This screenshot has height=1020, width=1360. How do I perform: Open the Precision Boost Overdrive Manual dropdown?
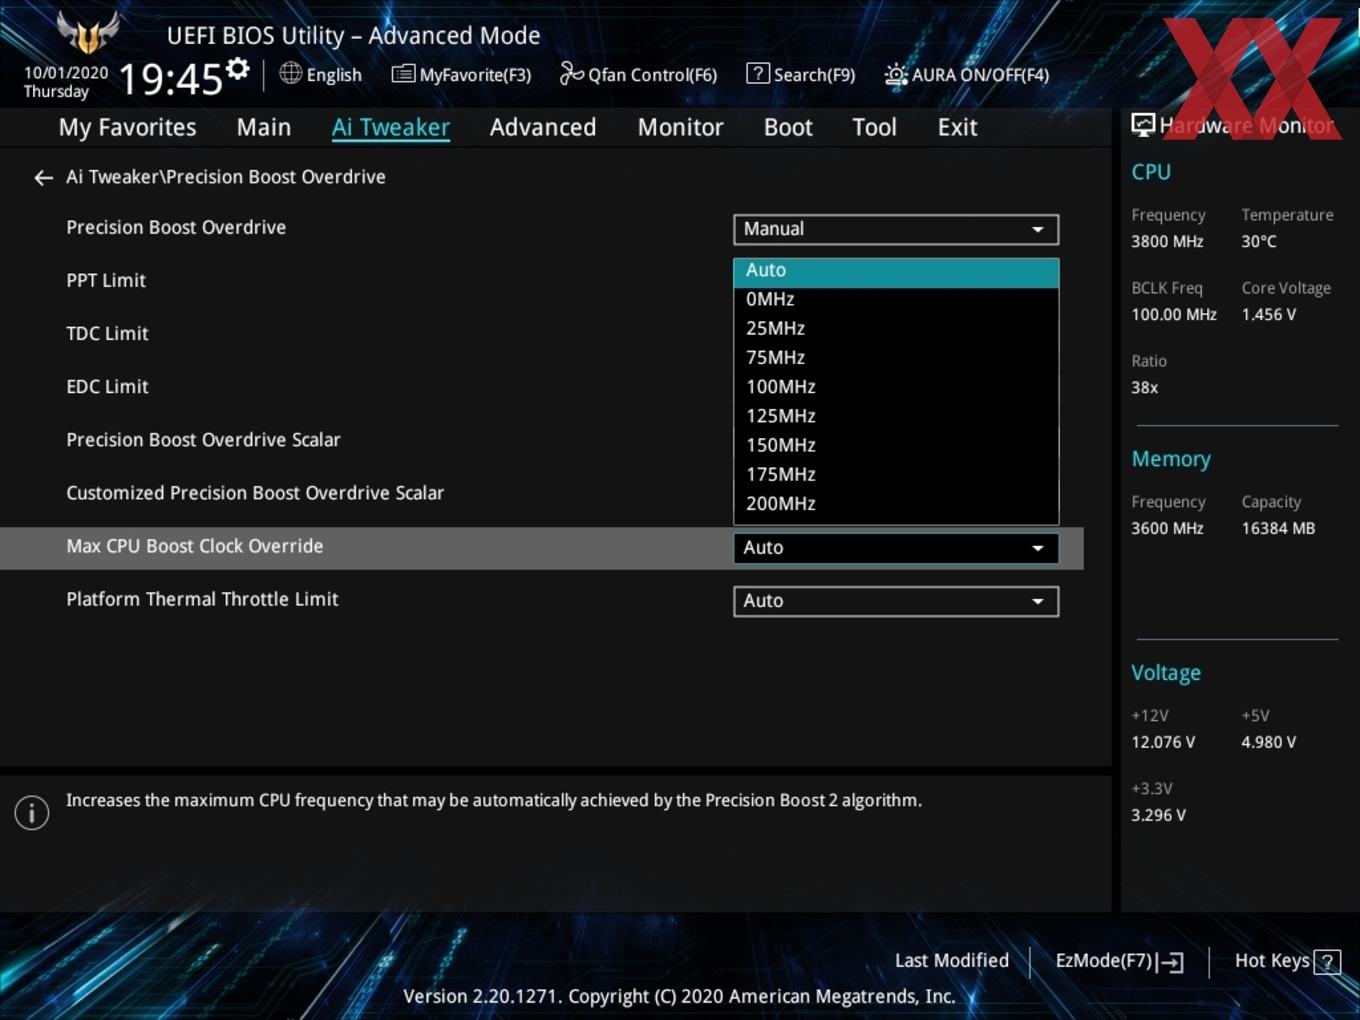896,229
